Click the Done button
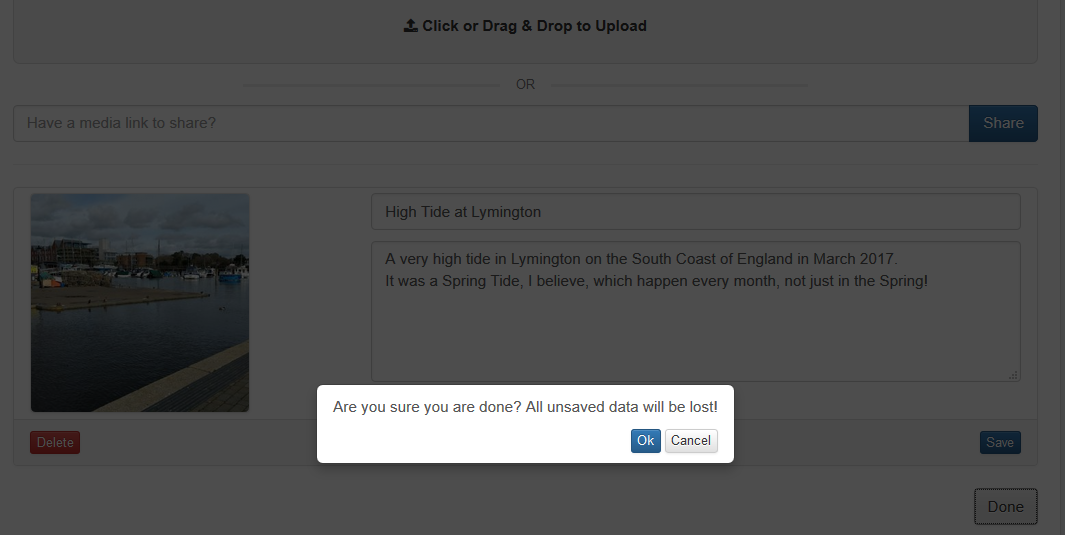This screenshot has width=1065, height=535. 1006,506
